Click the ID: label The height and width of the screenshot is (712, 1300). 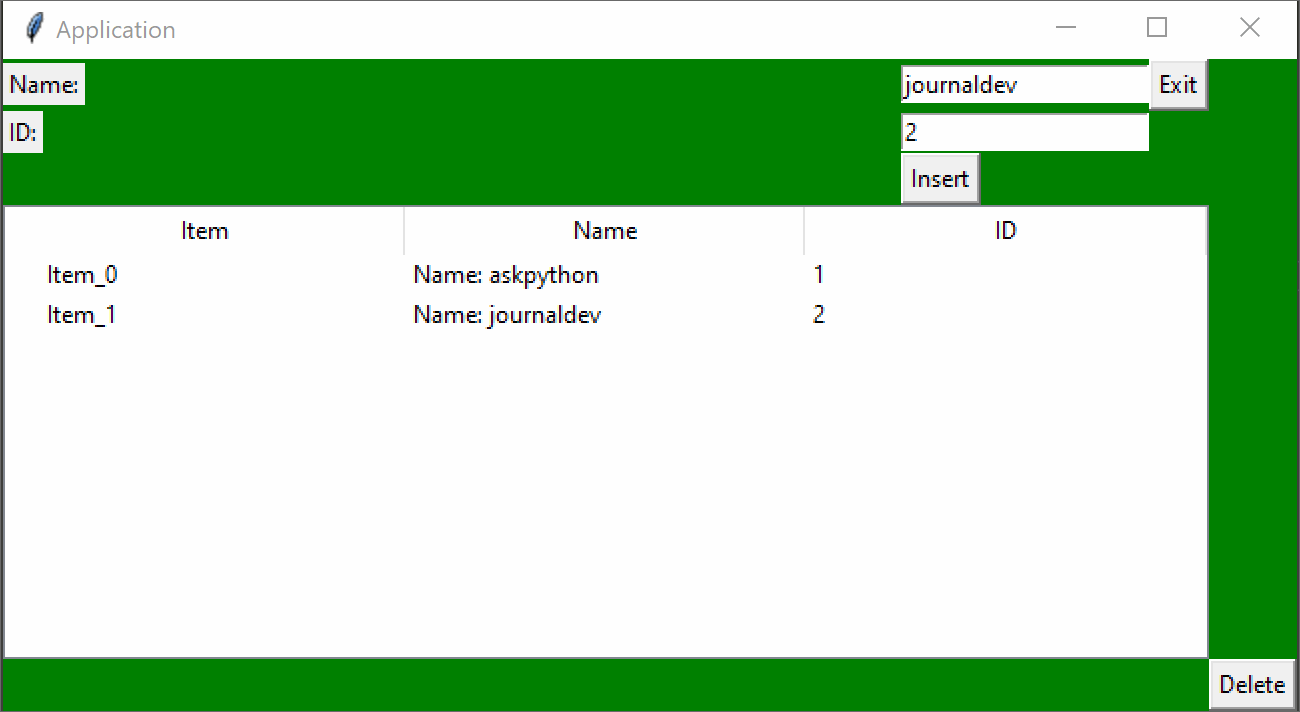coord(22,131)
